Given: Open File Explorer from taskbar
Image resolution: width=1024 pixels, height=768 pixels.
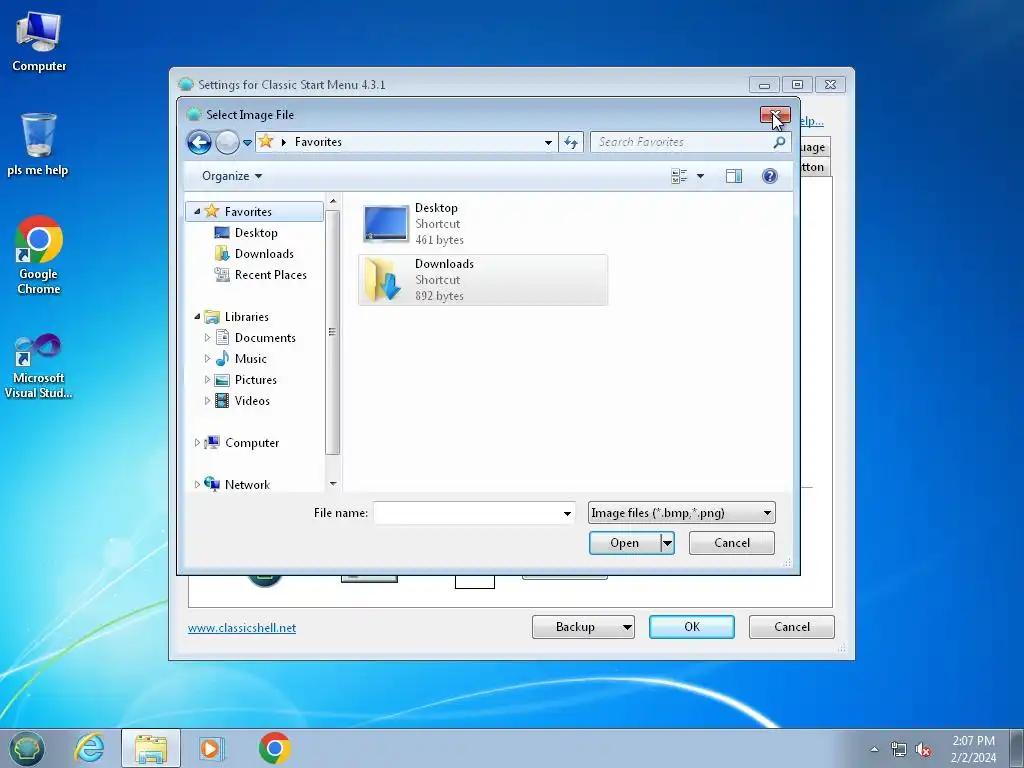Looking at the screenshot, I should click(x=151, y=748).
